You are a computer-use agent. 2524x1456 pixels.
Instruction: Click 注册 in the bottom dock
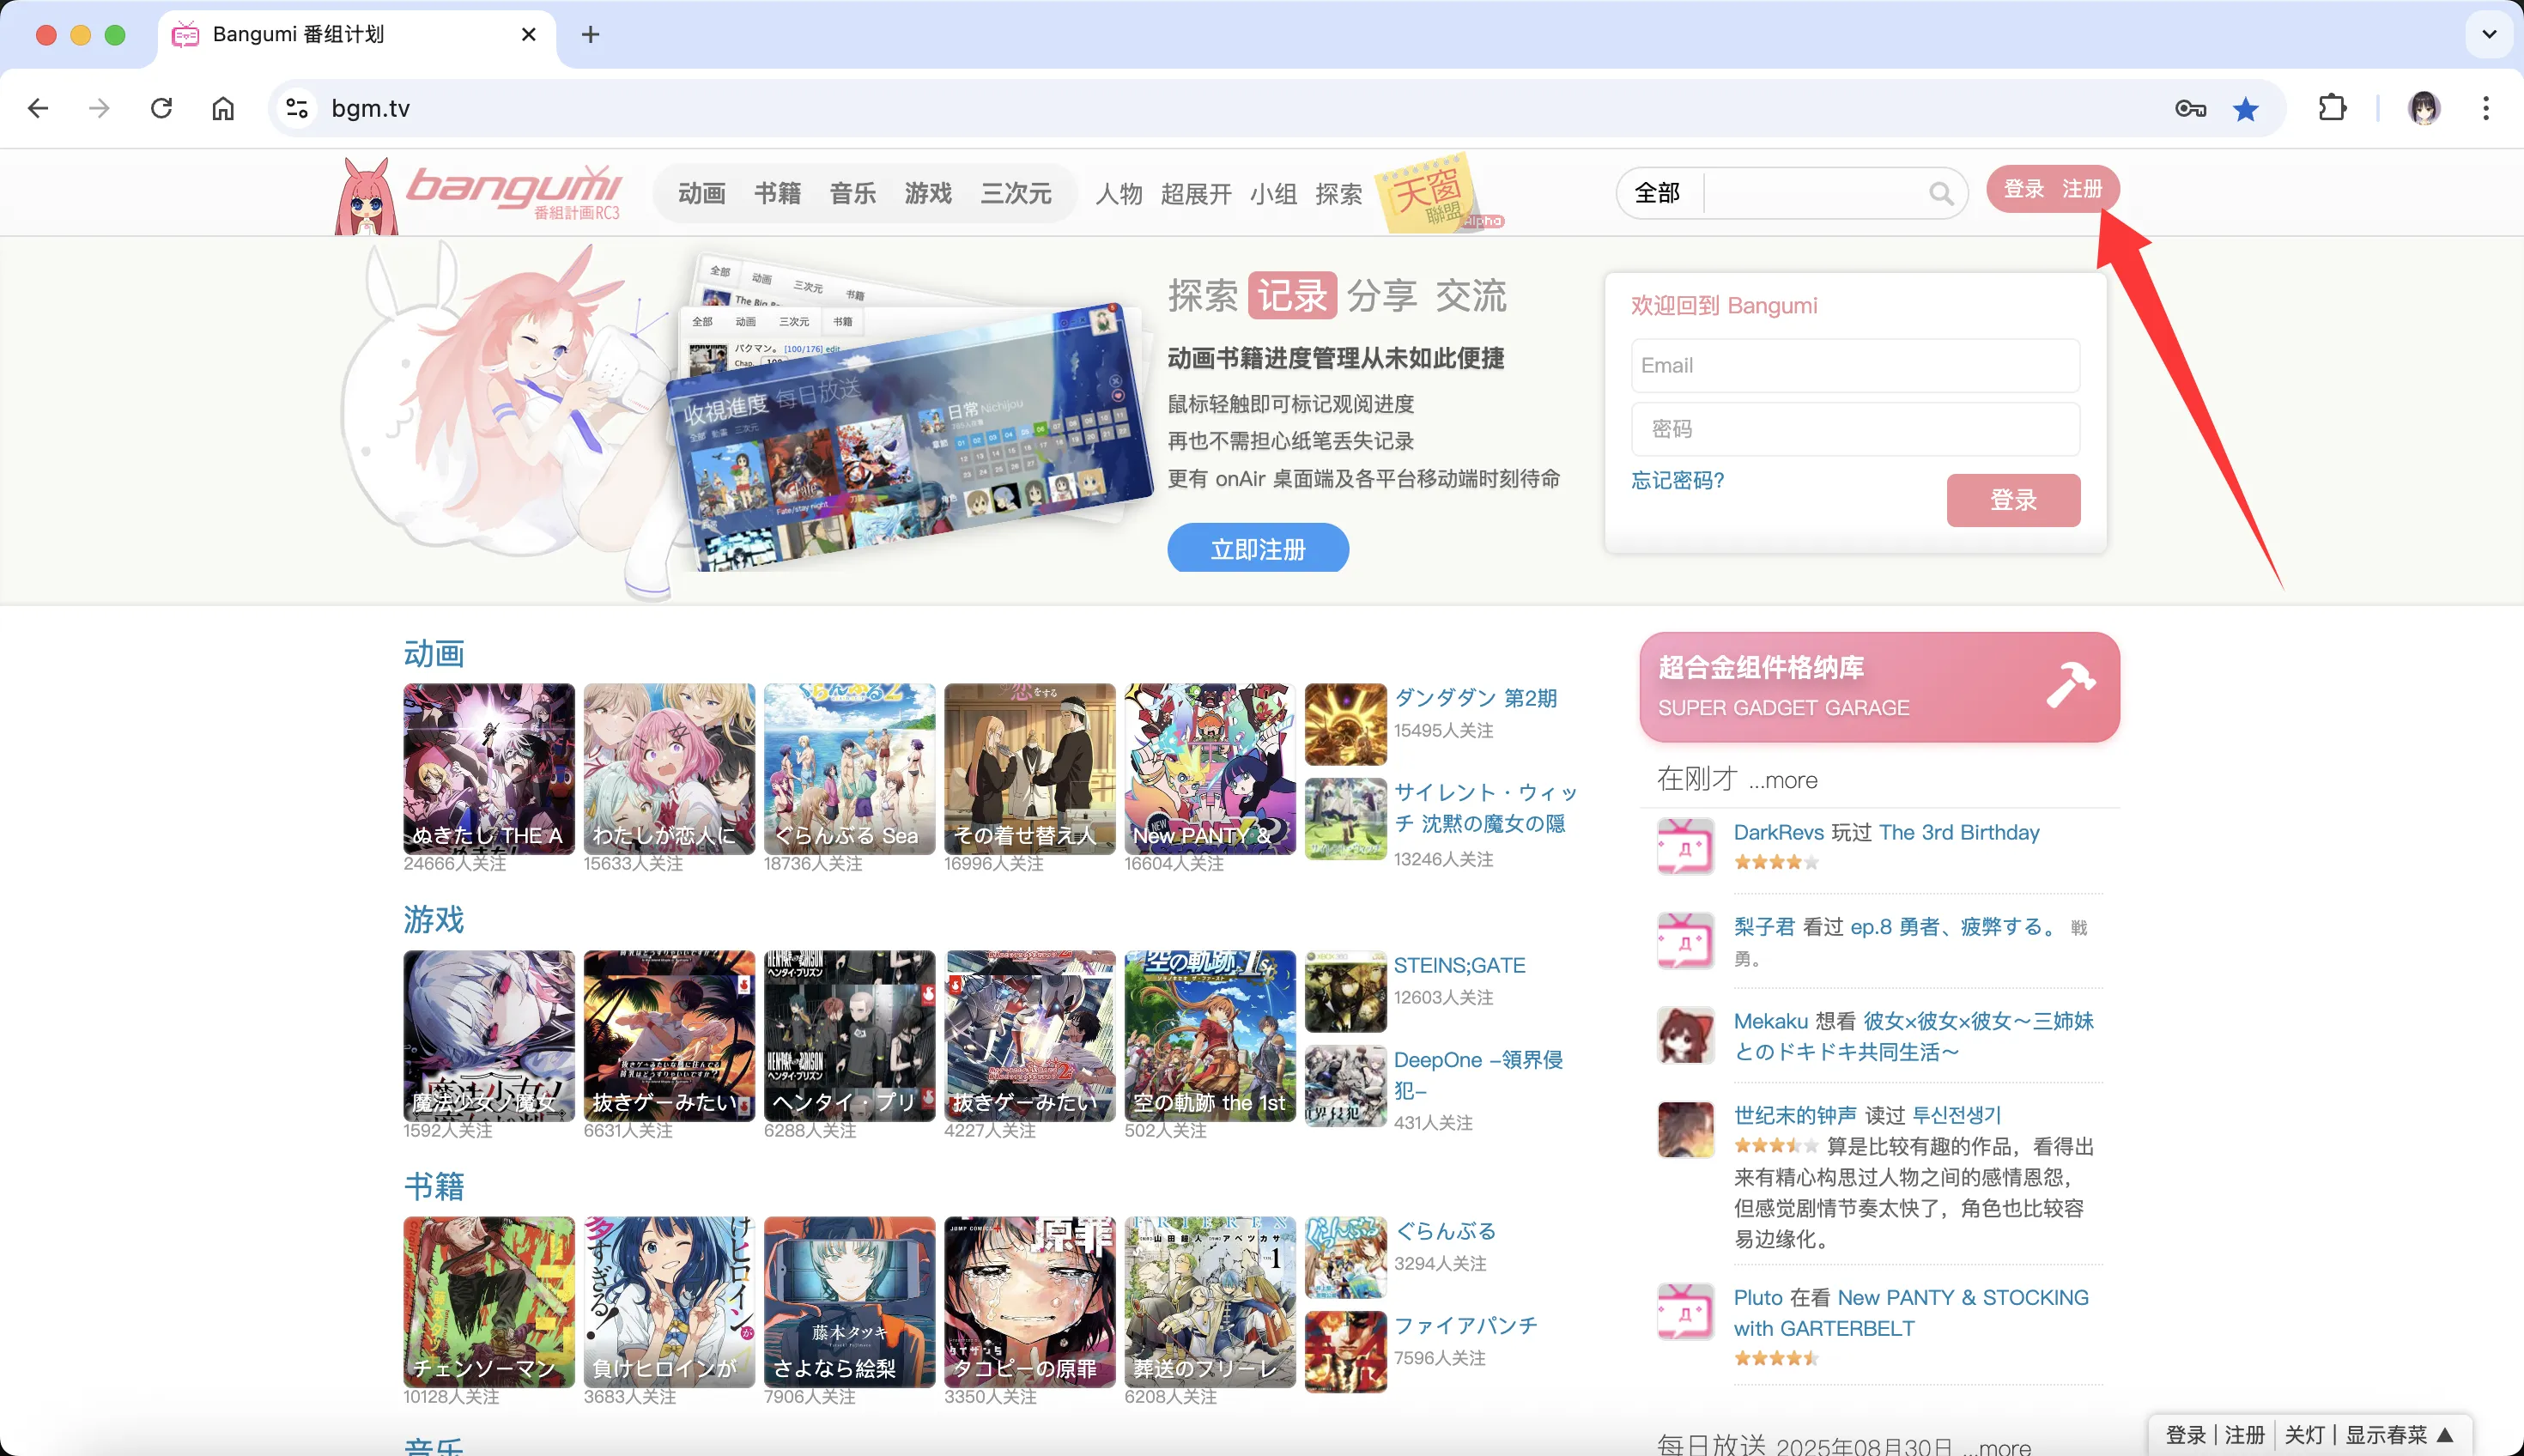[2244, 1435]
